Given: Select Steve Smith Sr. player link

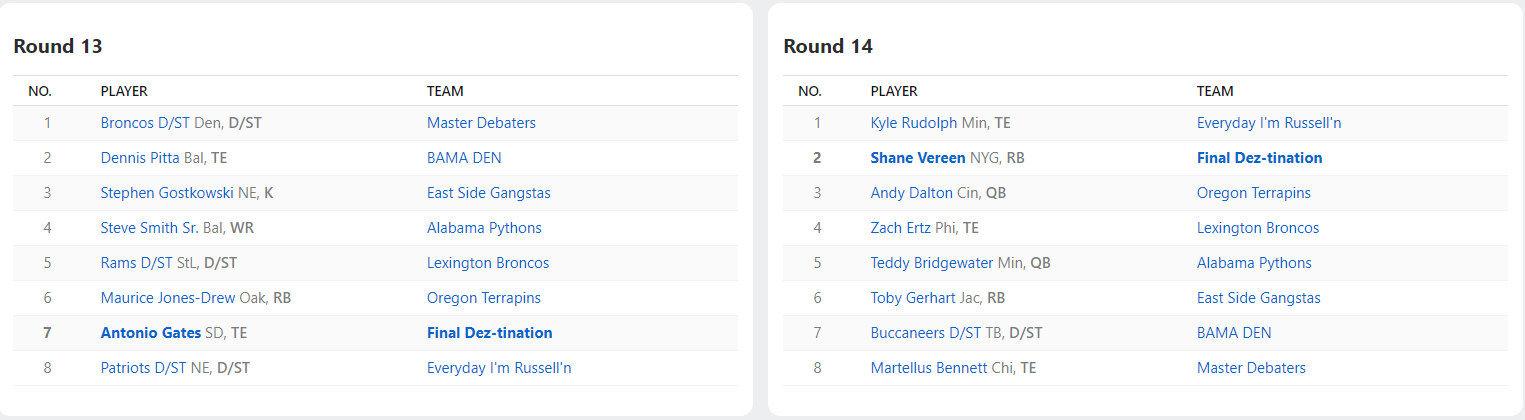Looking at the screenshot, I should coord(149,228).
